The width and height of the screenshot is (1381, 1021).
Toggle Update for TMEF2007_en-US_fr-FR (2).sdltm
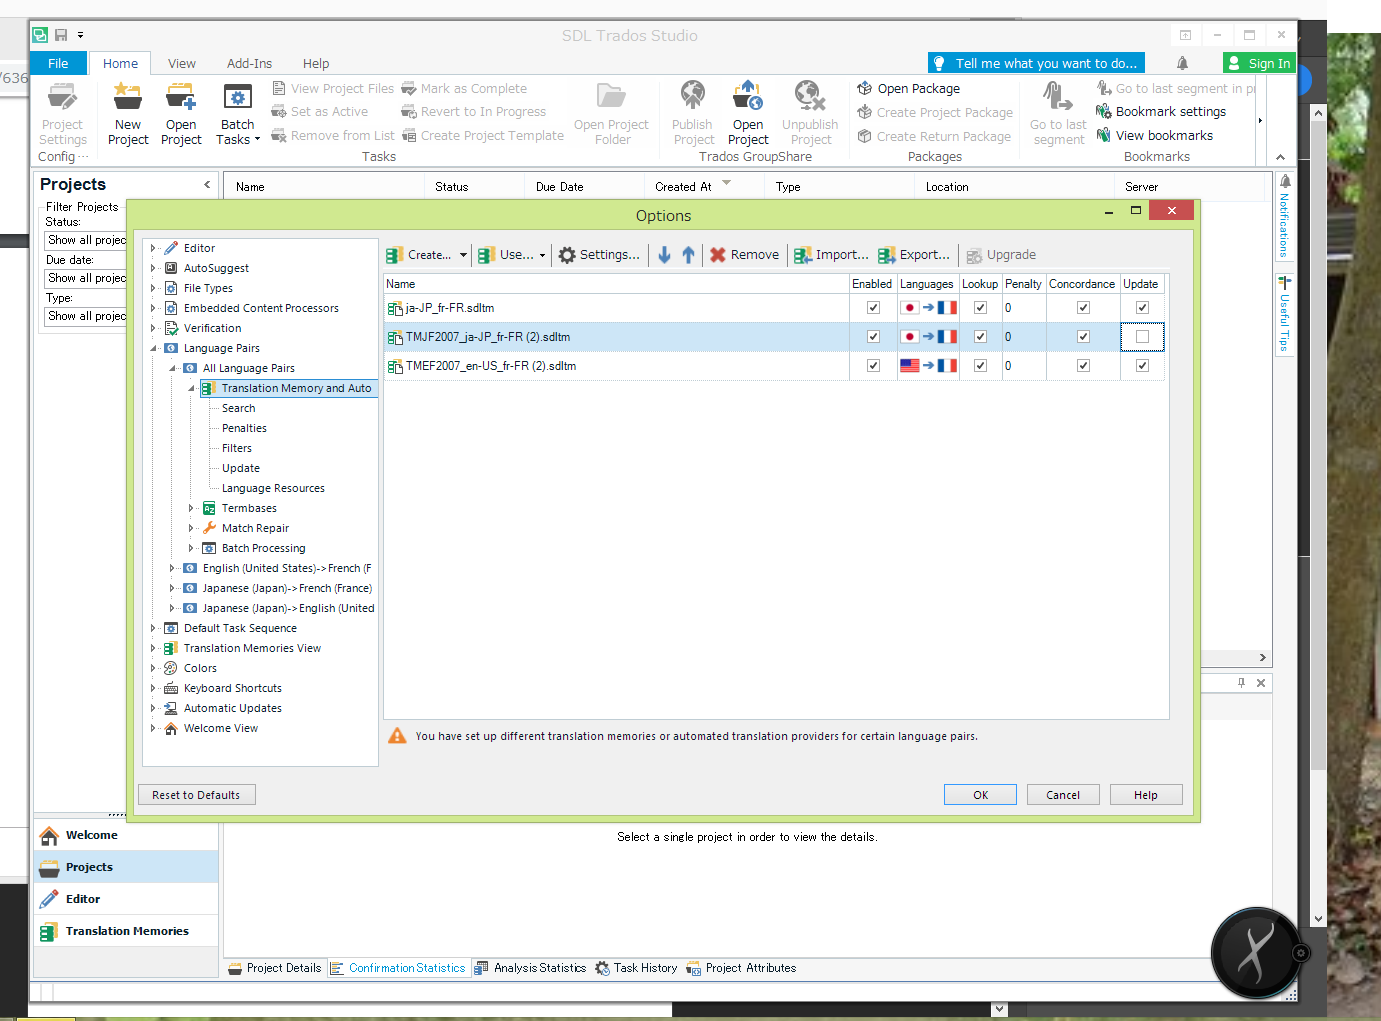pos(1142,366)
